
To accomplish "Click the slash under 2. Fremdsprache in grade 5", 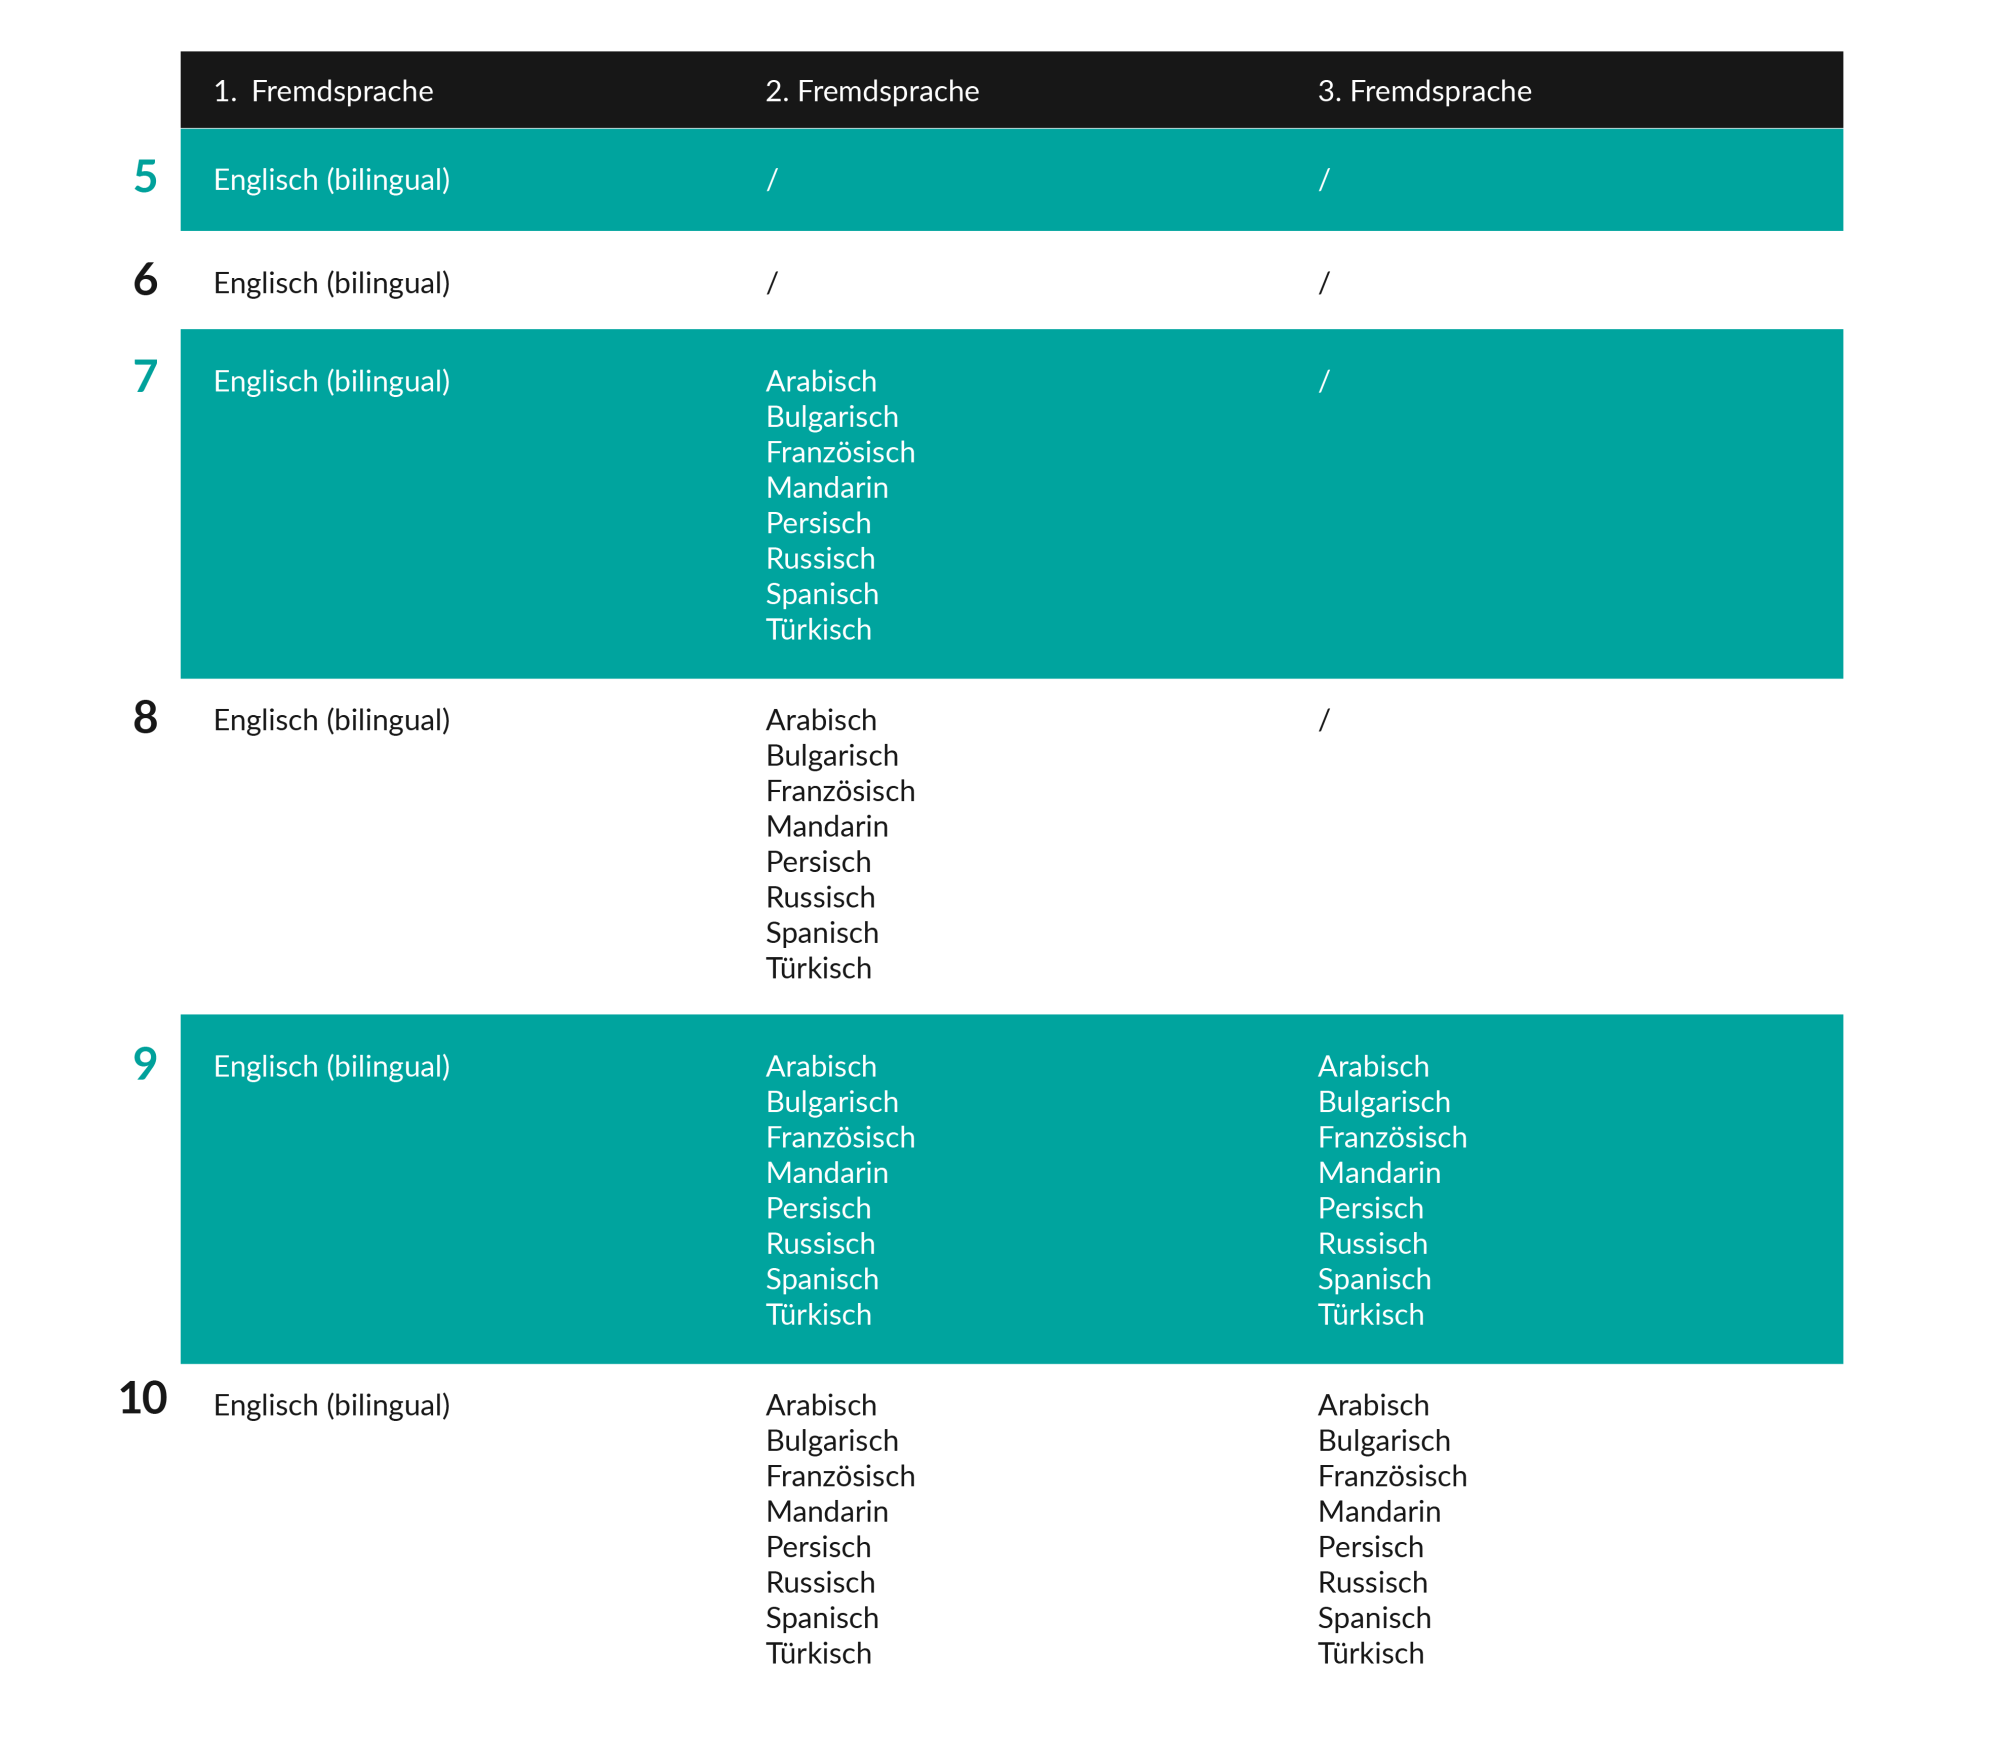I will 772,180.
